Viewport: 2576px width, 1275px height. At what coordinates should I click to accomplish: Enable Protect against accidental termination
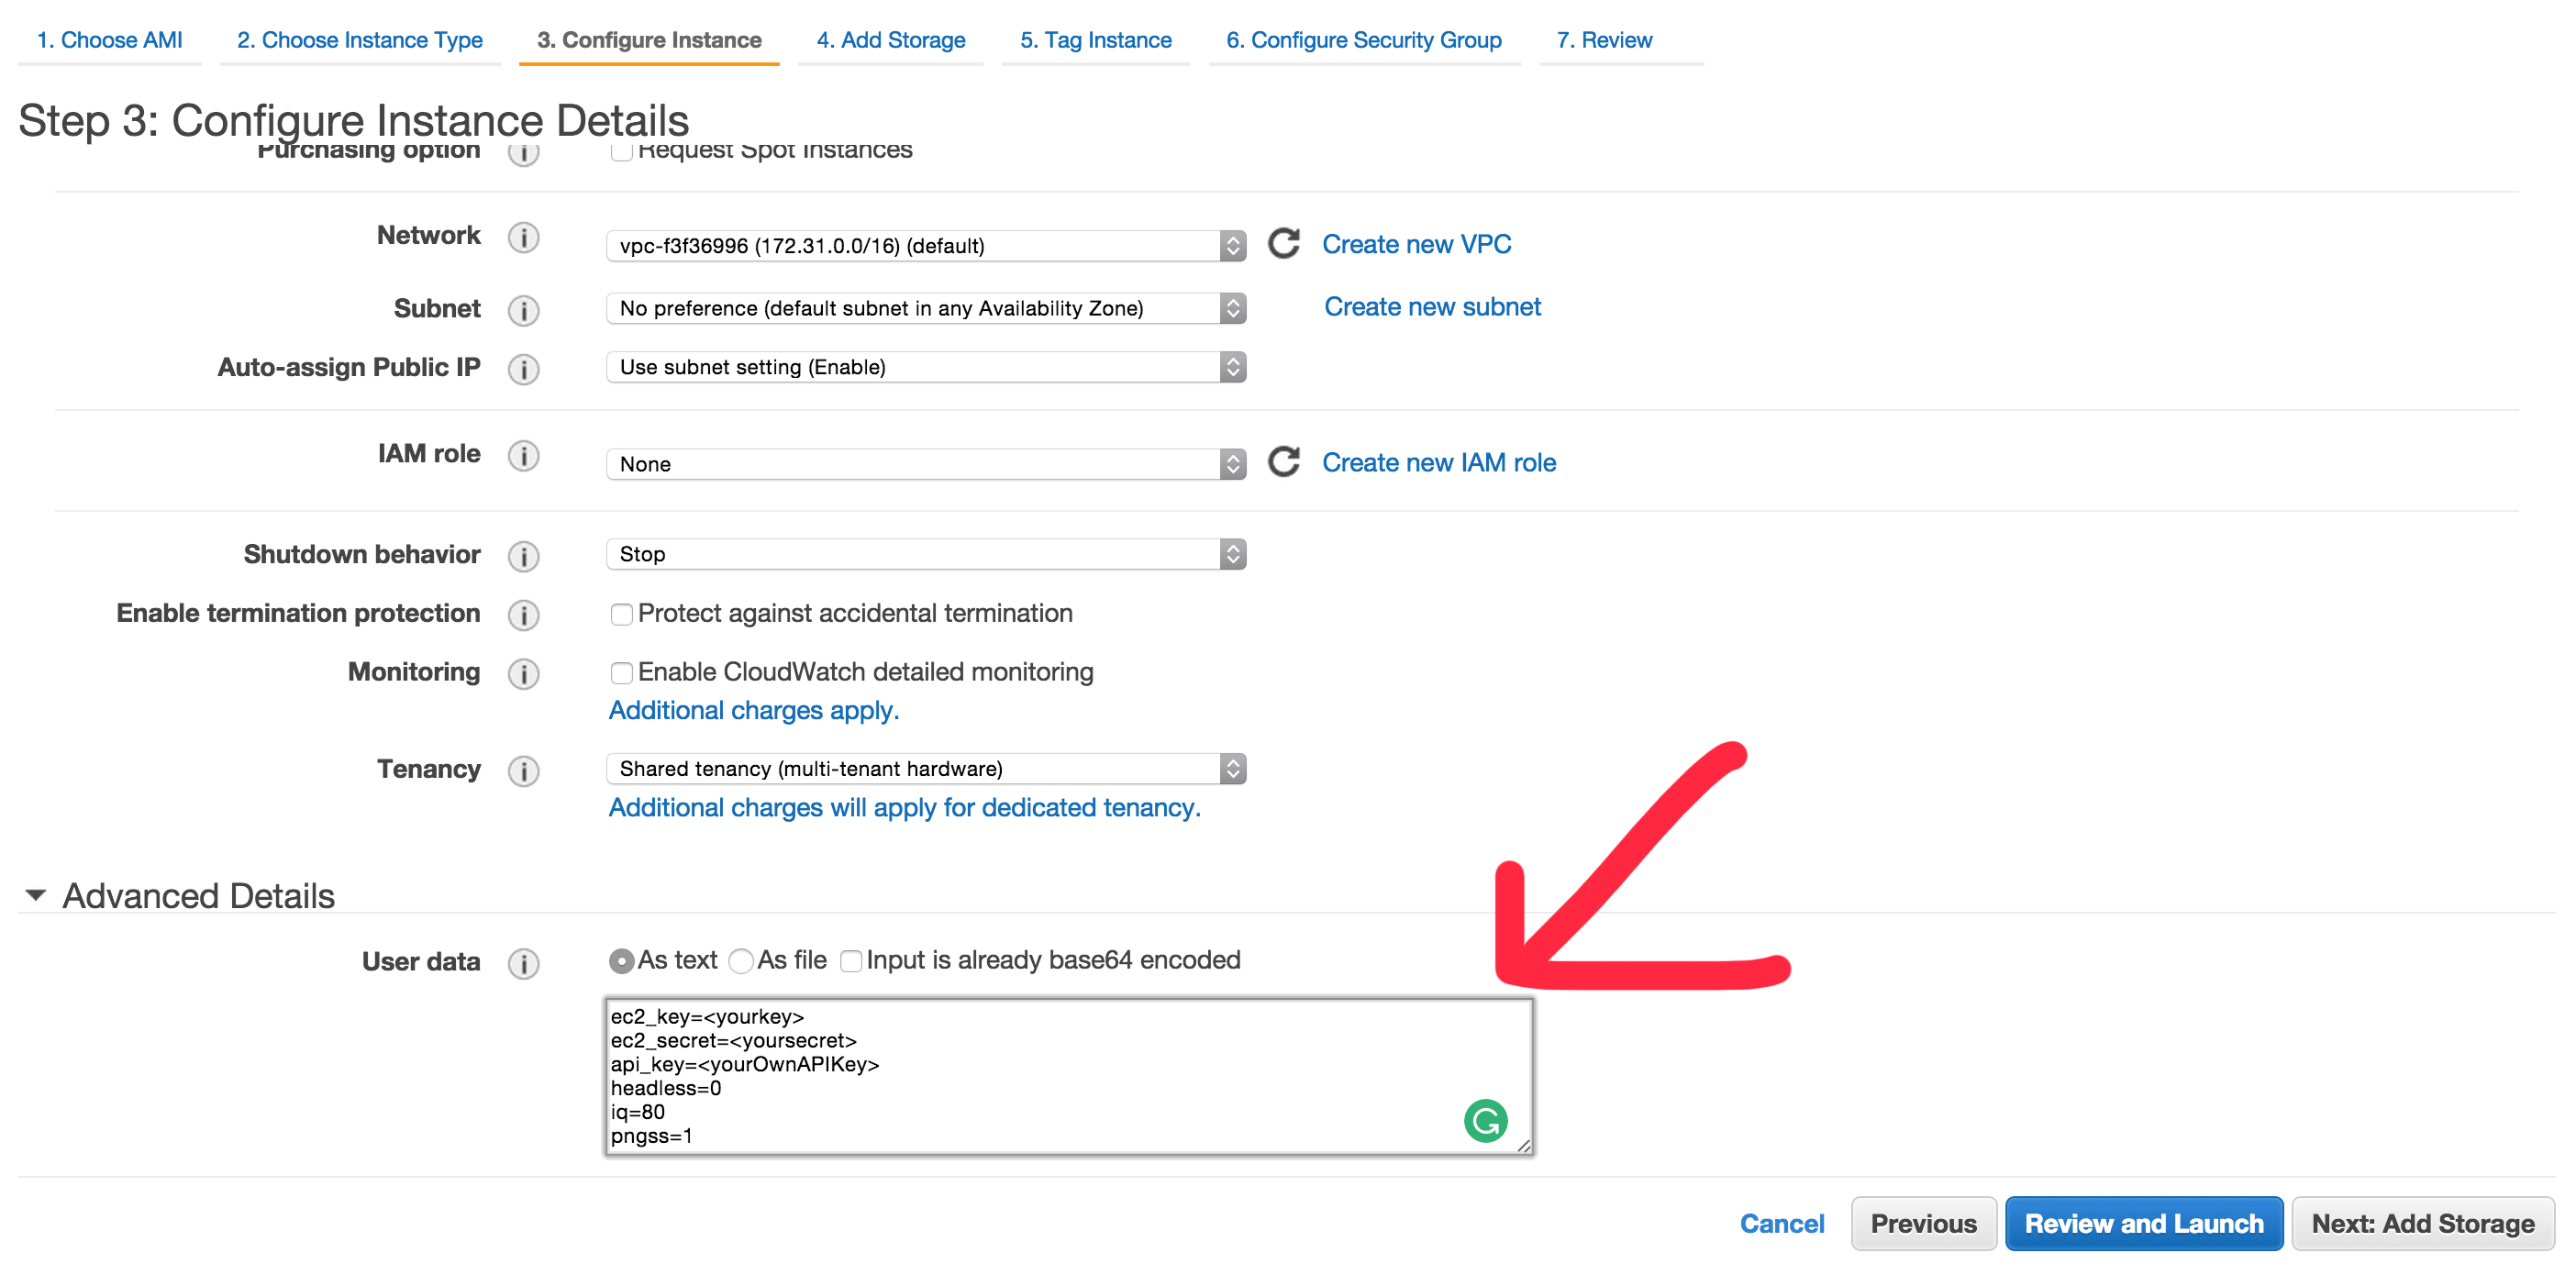(x=621, y=614)
